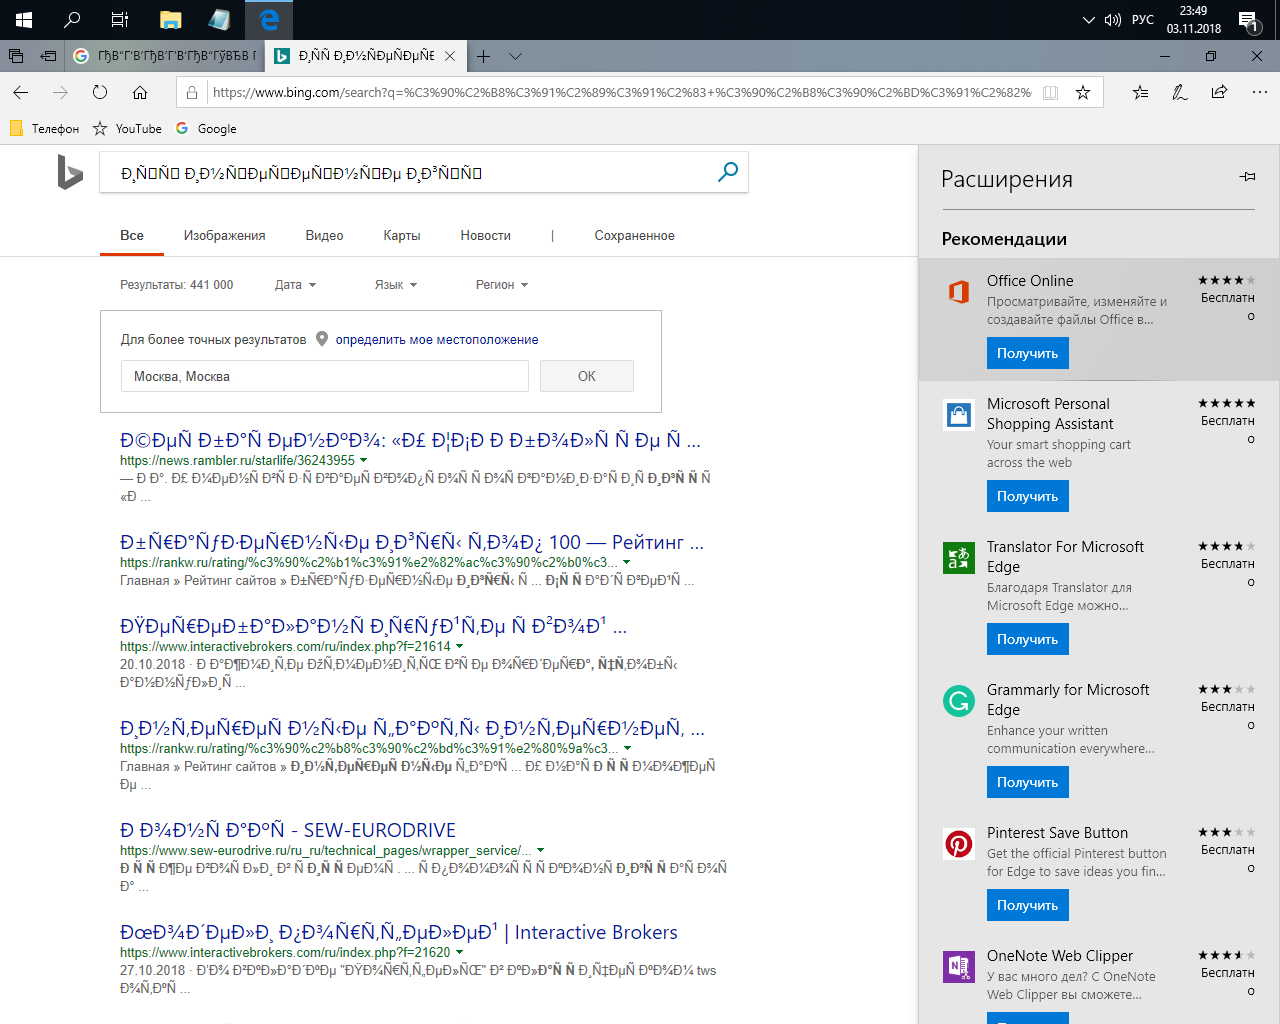
Task: Switch to the Google tab
Action: tap(166, 56)
